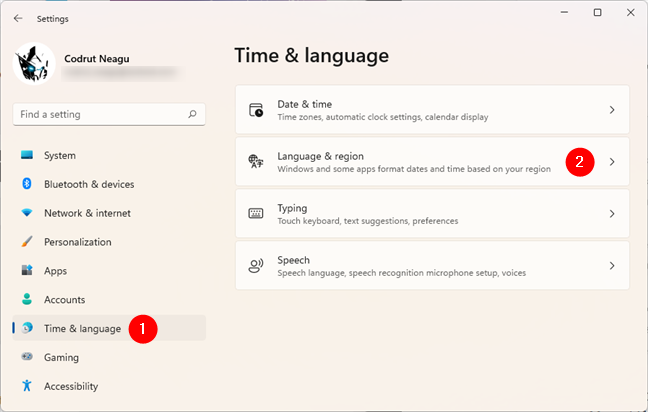Click the search magnifier icon
The width and height of the screenshot is (648, 412).
tap(192, 114)
